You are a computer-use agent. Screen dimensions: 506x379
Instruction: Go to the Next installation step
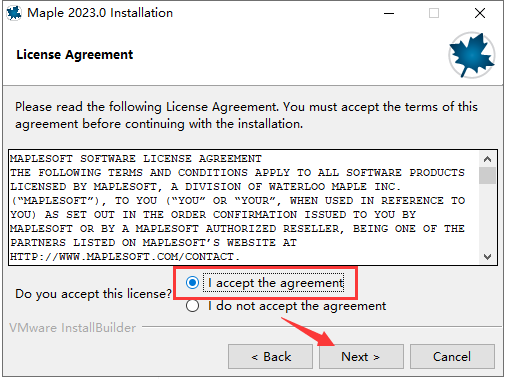(x=361, y=357)
